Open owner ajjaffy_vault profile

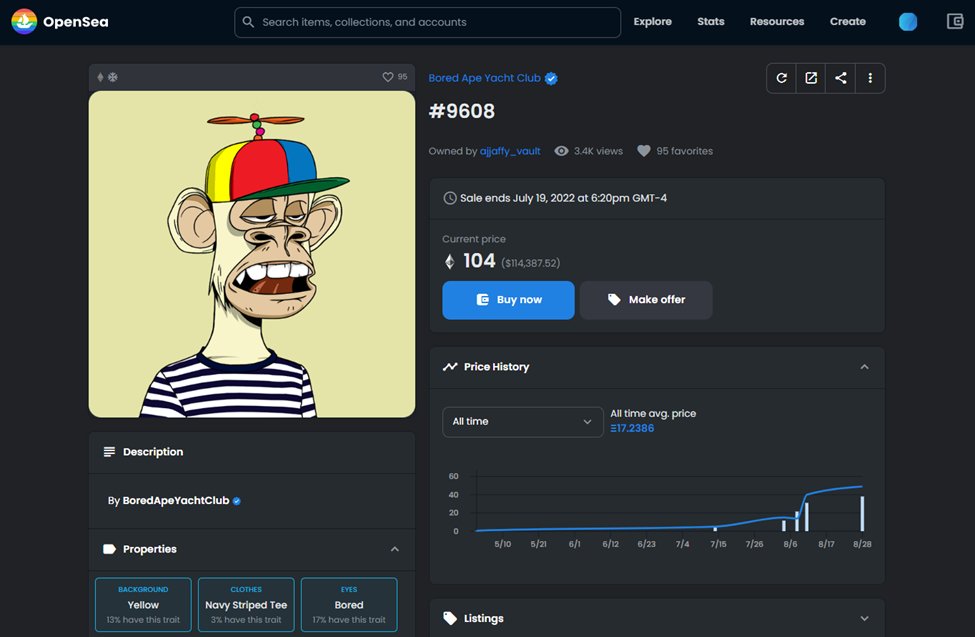pyautogui.click(x=510, y=151)
